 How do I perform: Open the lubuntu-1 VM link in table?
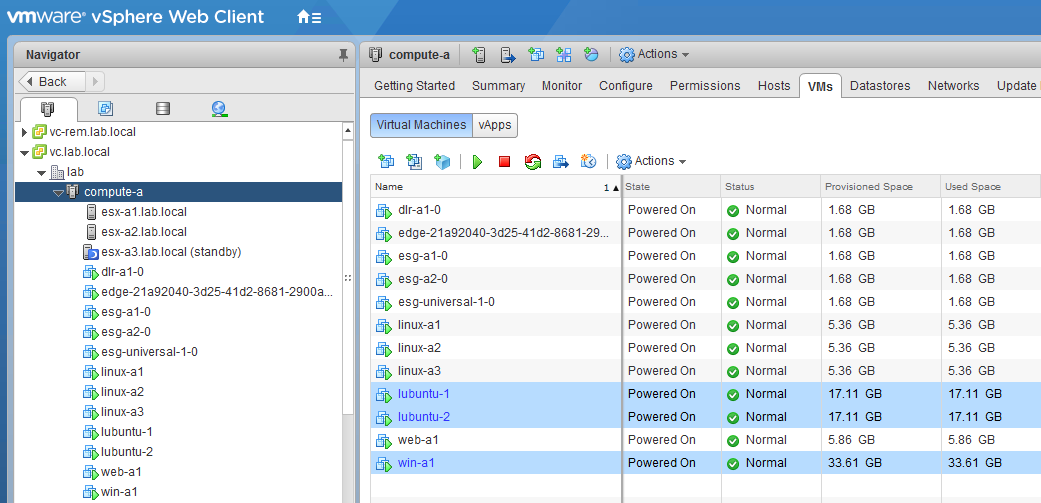[x=423, y=394]
